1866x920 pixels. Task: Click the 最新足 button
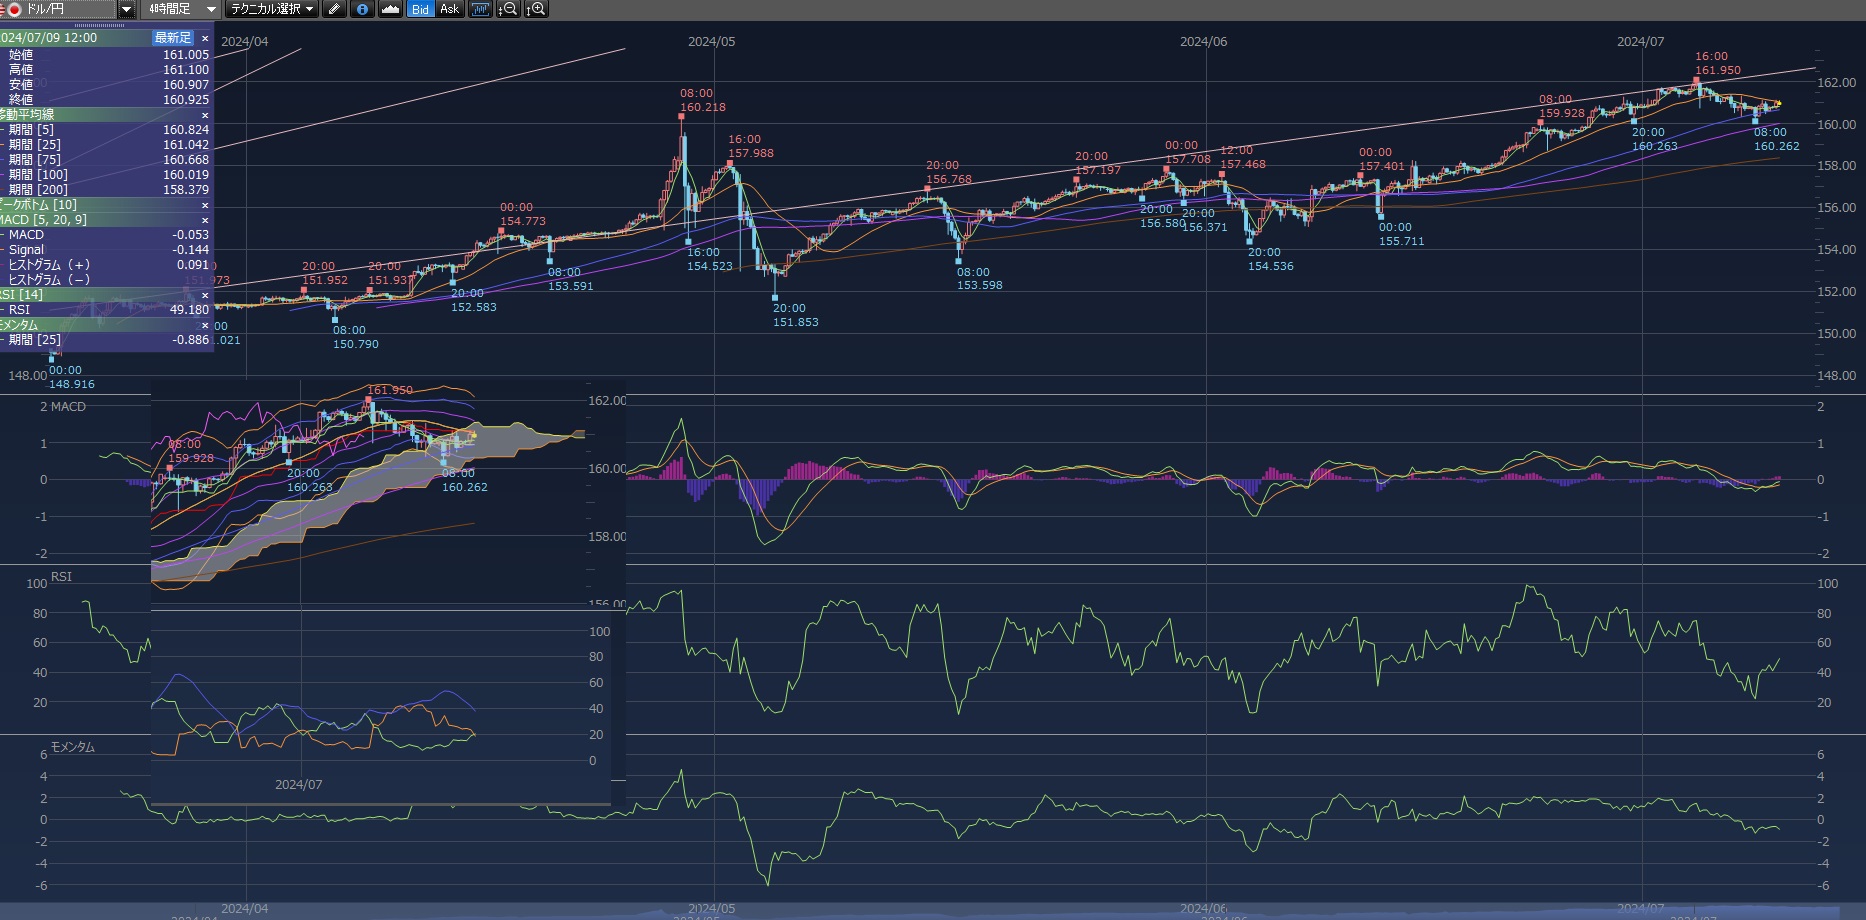tap(172, 38)
